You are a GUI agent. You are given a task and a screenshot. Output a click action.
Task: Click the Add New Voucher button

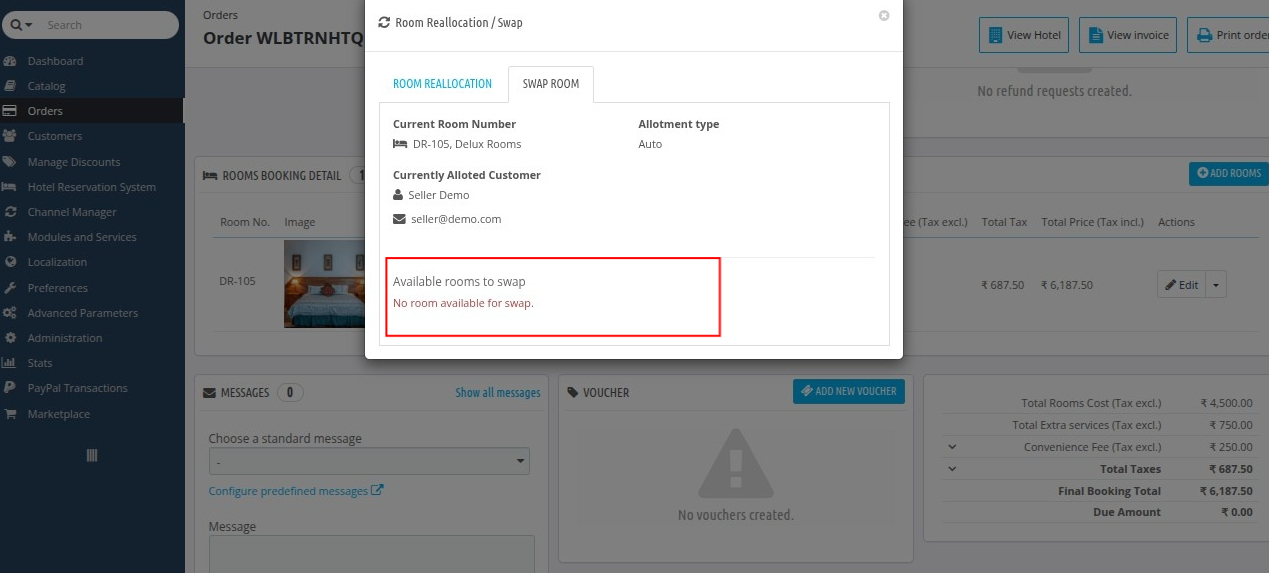[849, 391]
